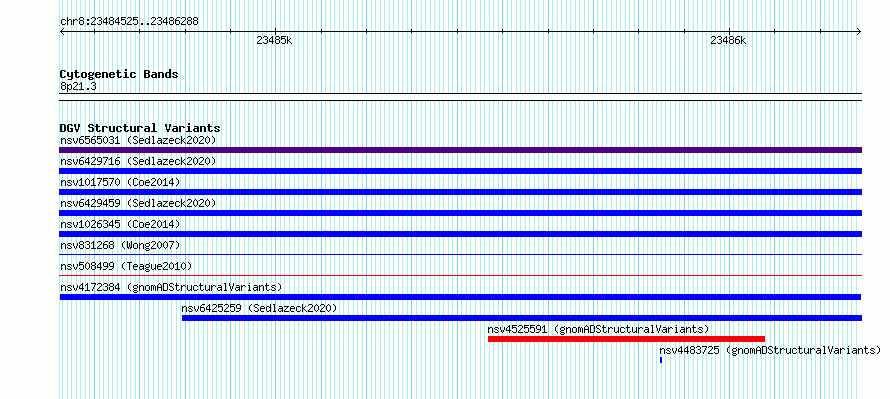This screenshot has height=399, width=890.
Task: Click the 23485k ruler label
Action: click(x=274, y=40)
